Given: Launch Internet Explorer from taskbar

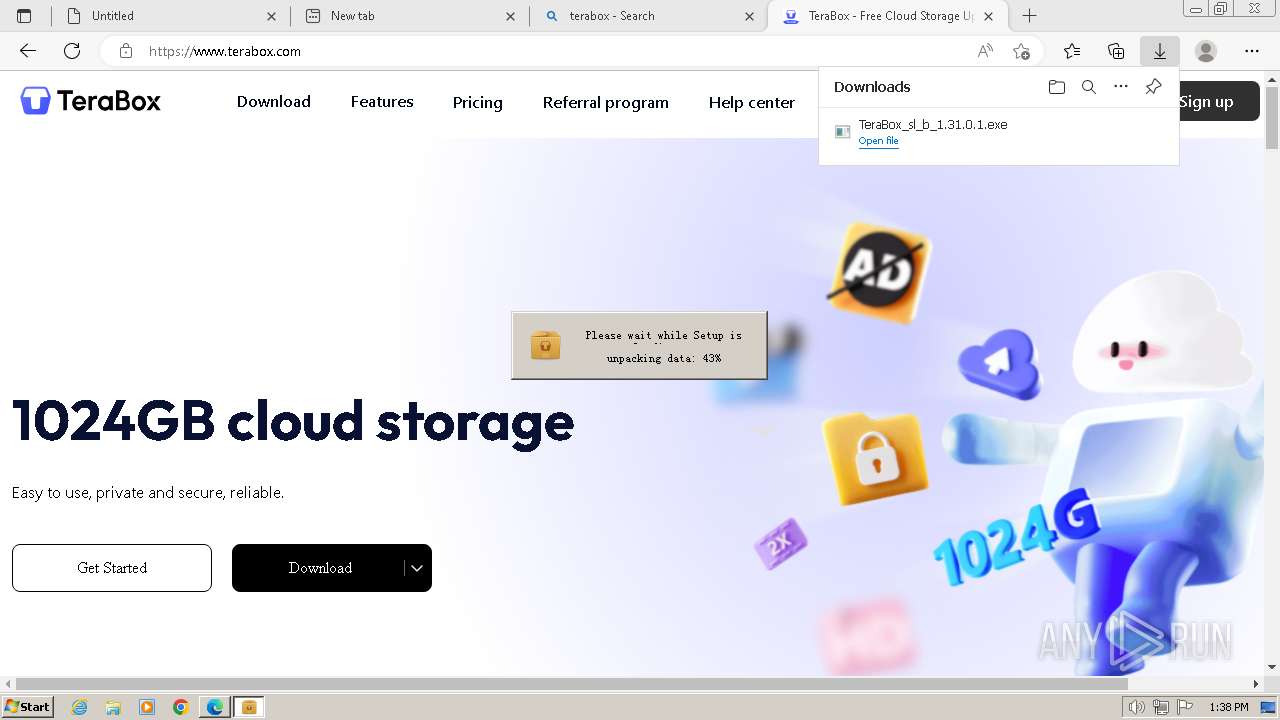Looking at the screenshot, I should pos(80,707).
